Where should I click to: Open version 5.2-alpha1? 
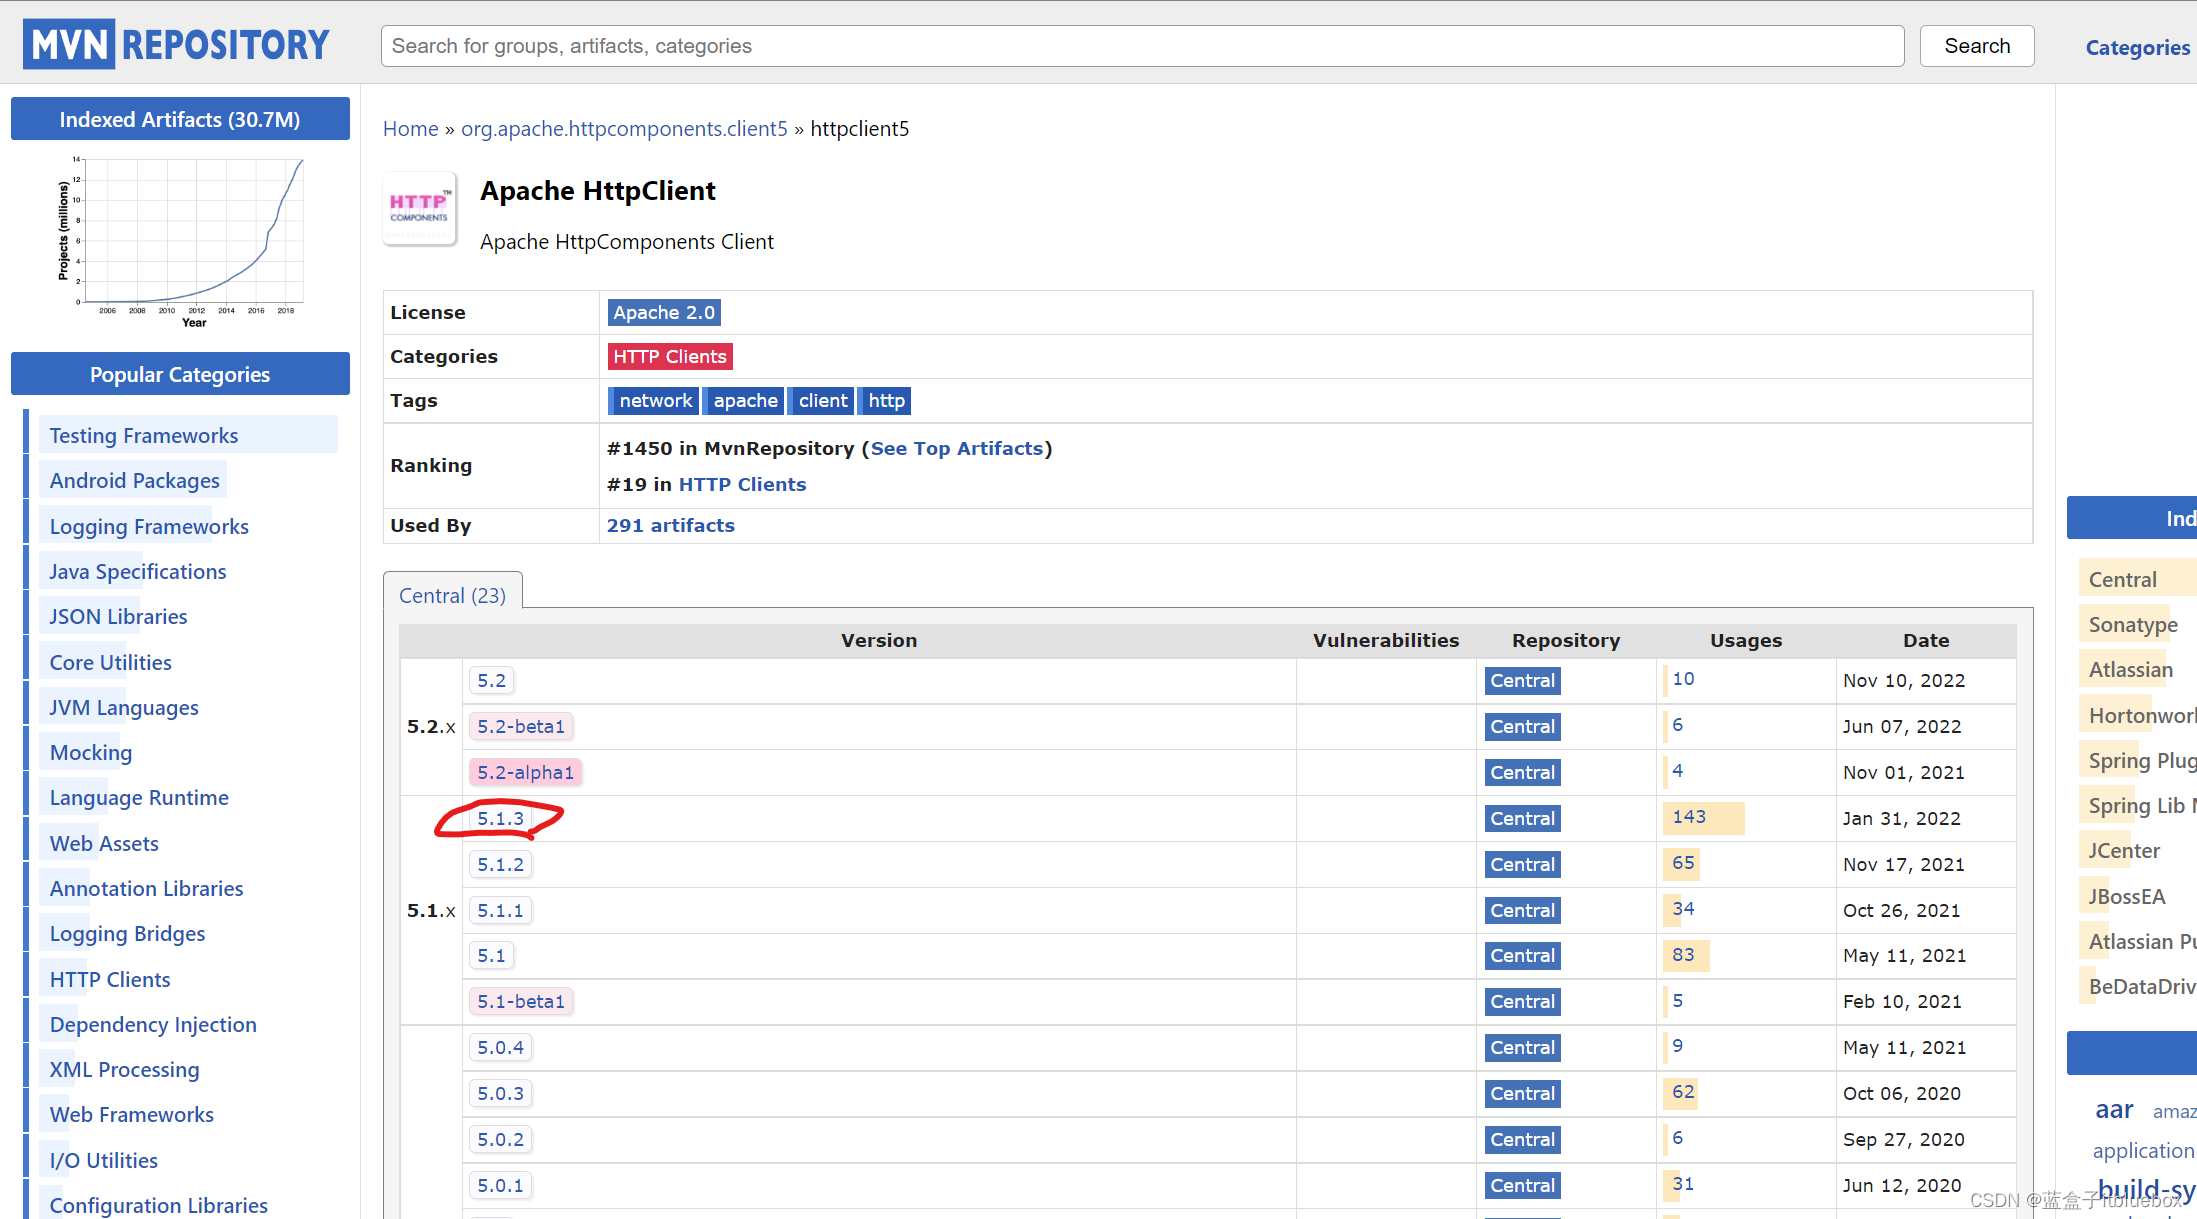point(525,773)
